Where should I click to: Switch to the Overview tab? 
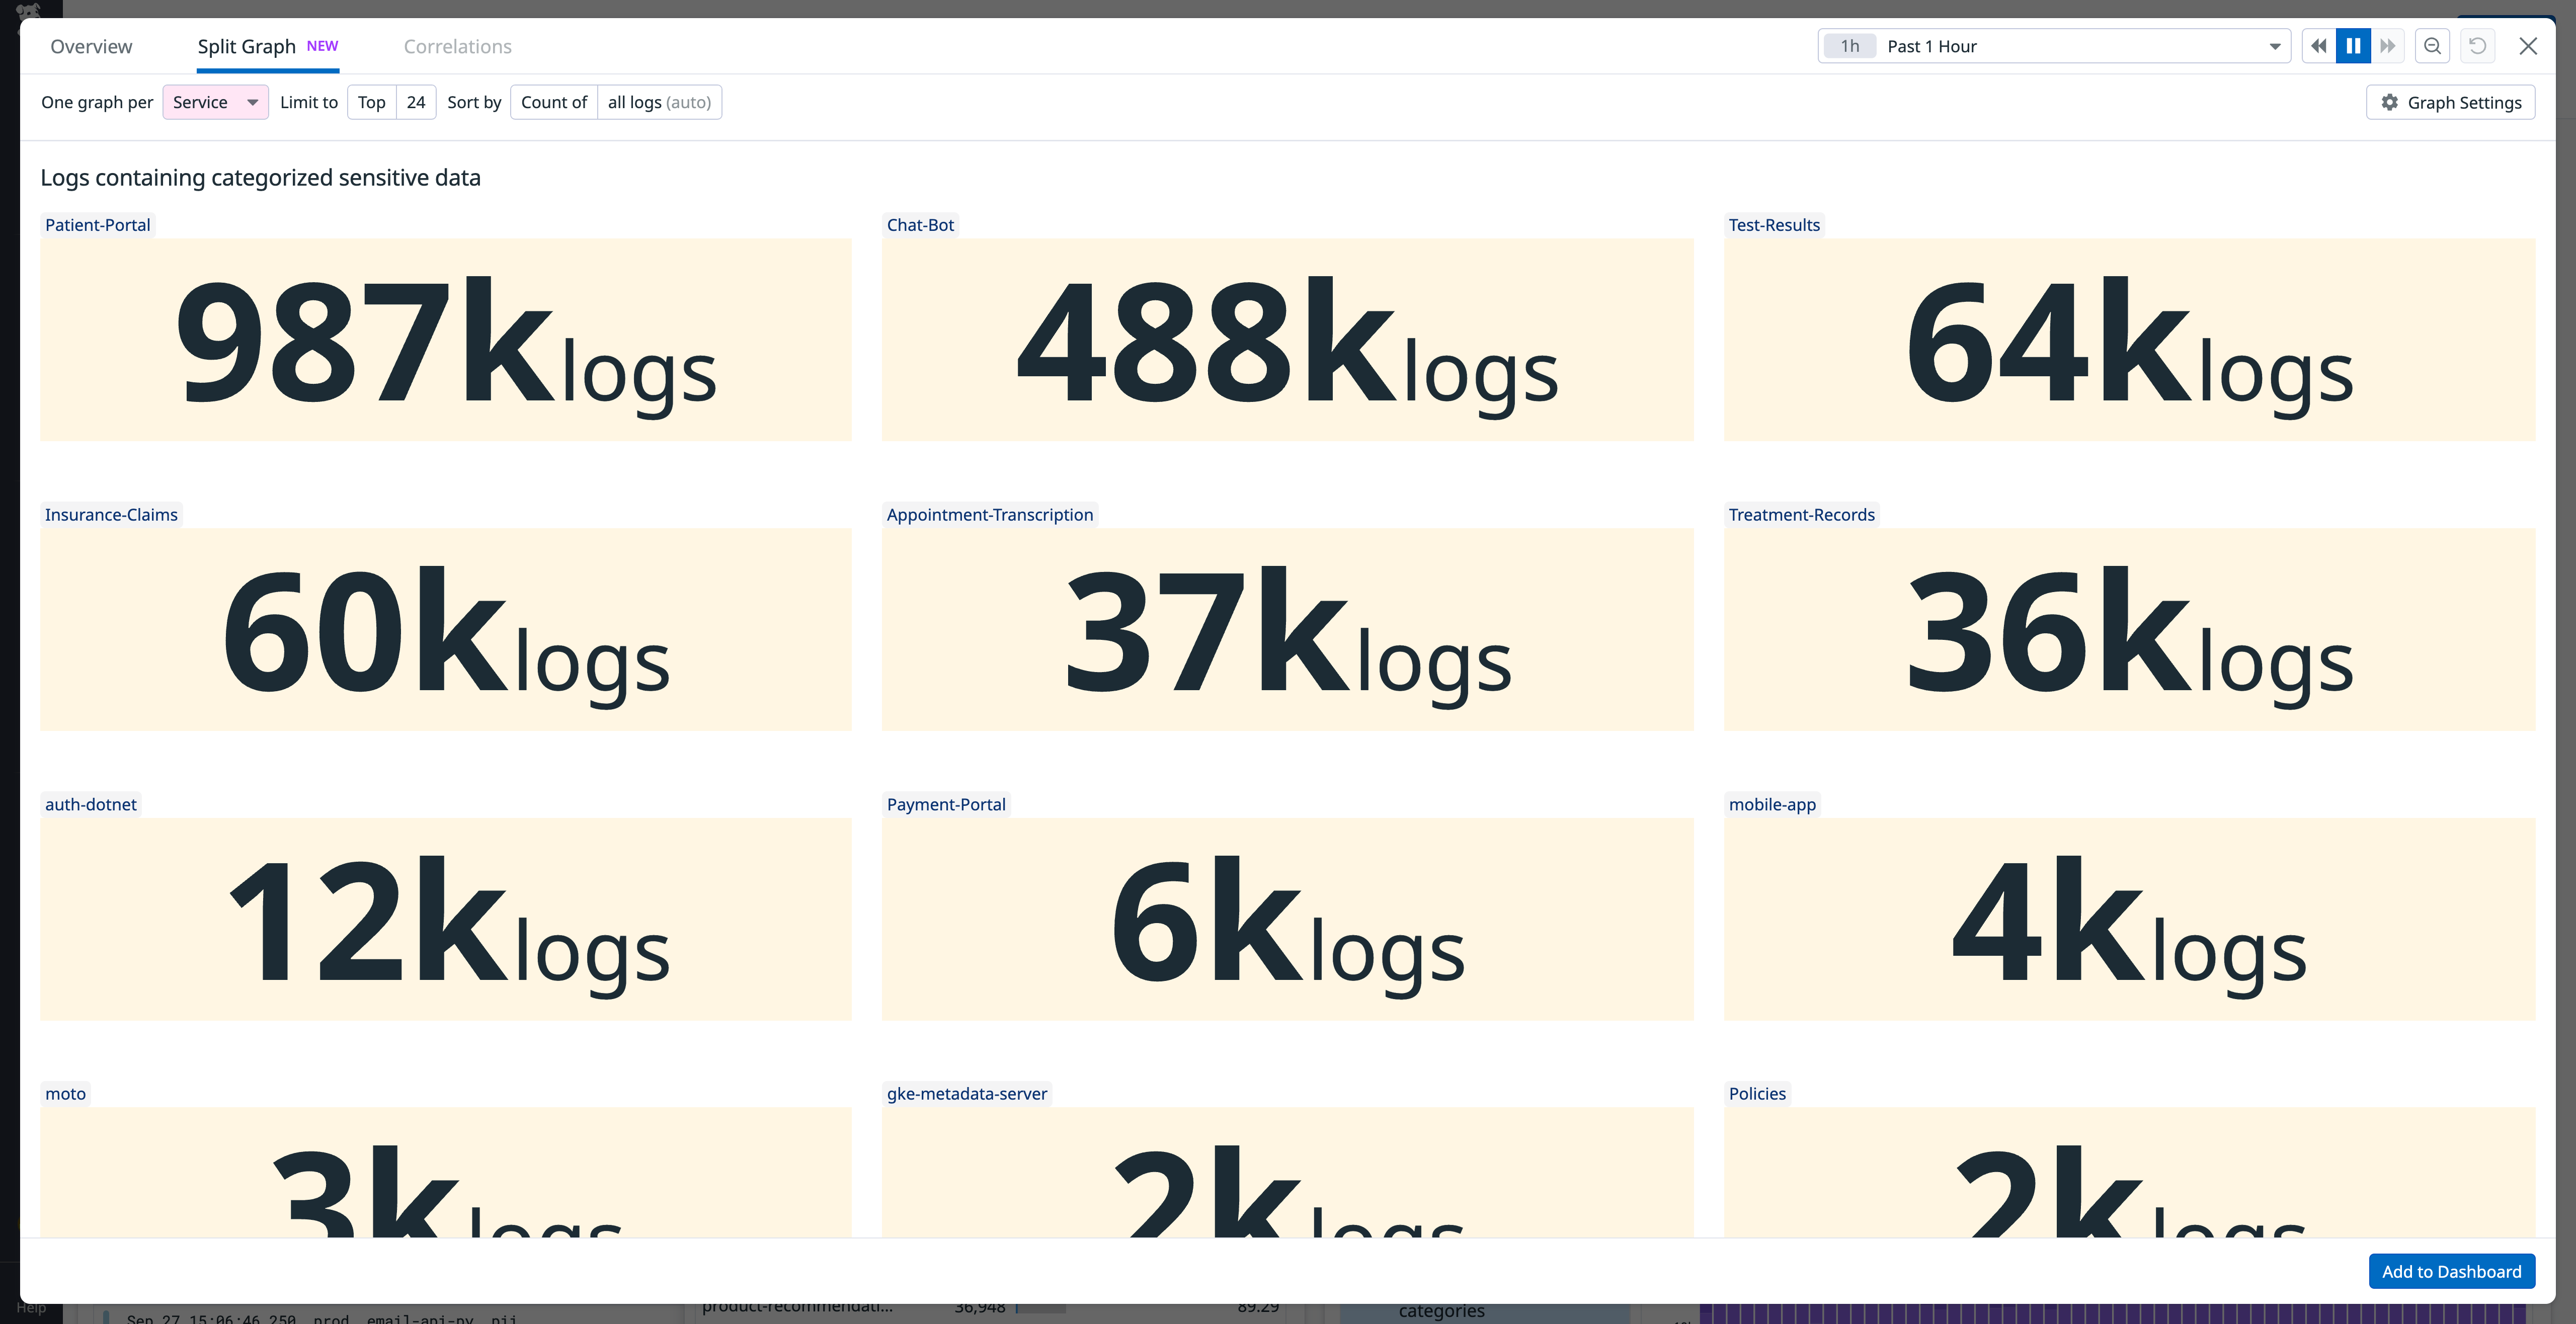pos(91,46)
